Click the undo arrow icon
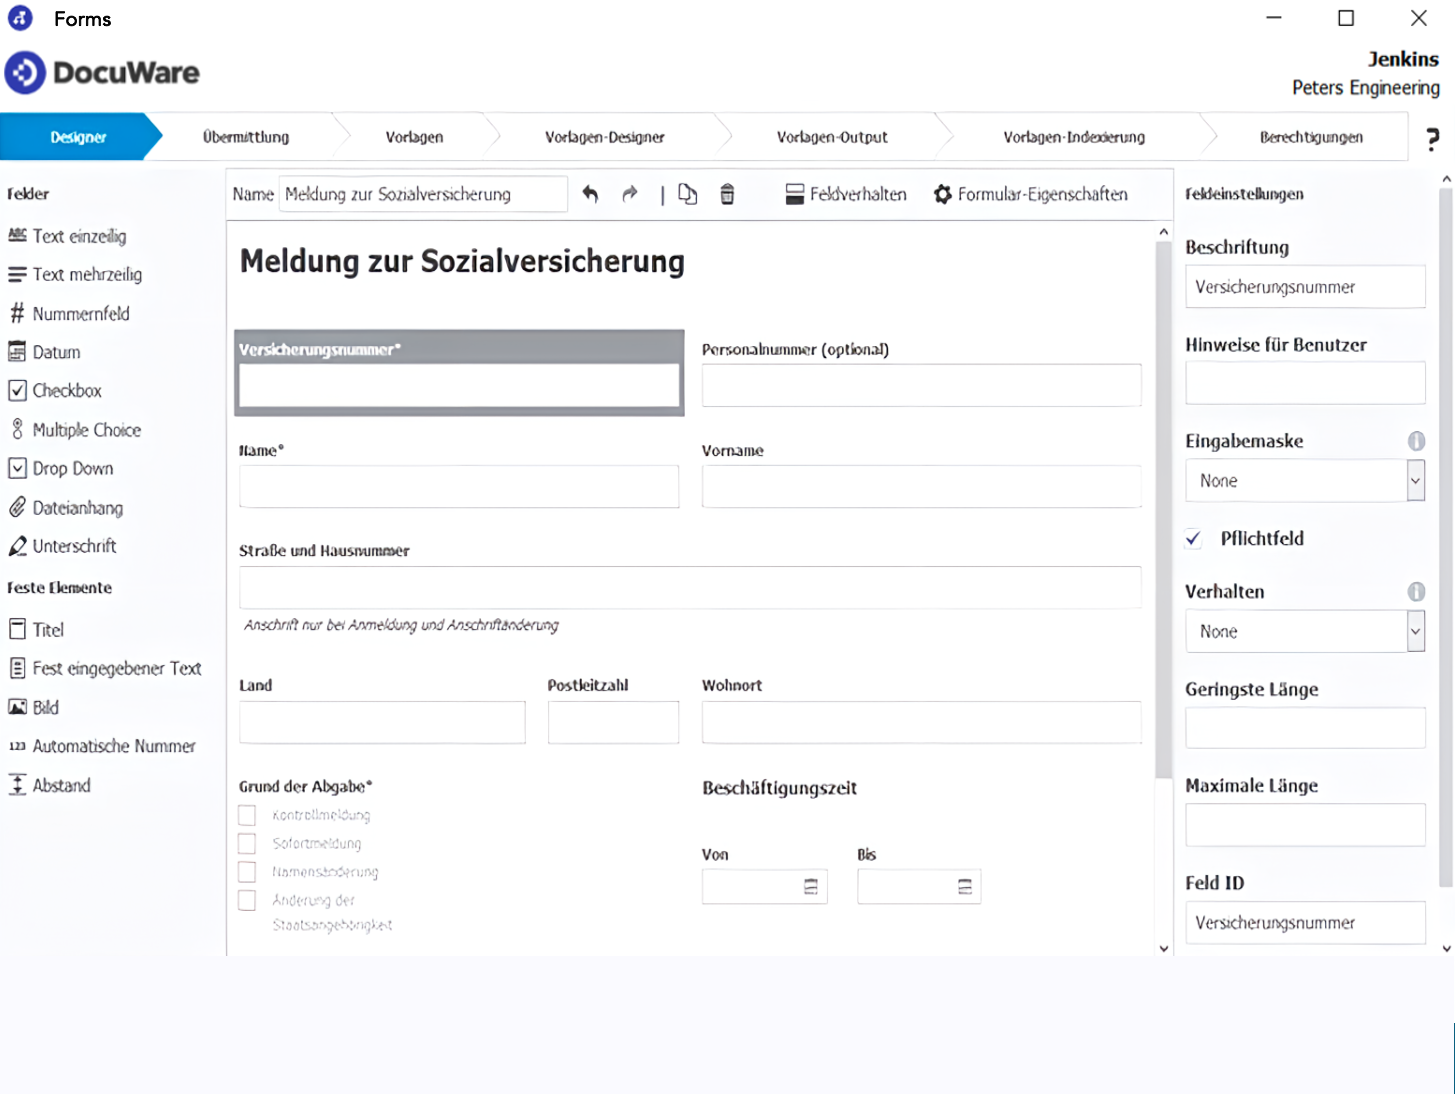Viewport: 1455px width, 1094px height. [x=590, y=194]
